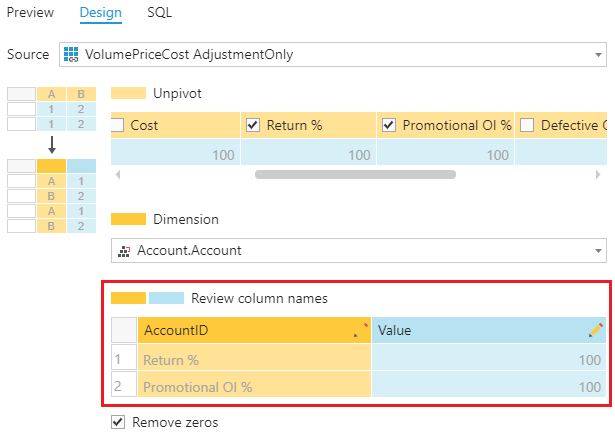The height and width of the screenshot is (439, 615).
Task: Click the horizontal scrollbar under Unpivot columns
Action: coord(355,174)
